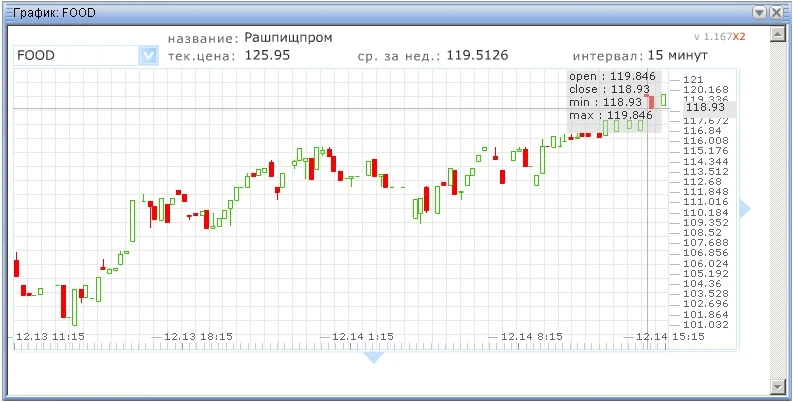793x402 pixels.
Task: Click the График: FOOD window title
Action: click(x=54, y=13)
